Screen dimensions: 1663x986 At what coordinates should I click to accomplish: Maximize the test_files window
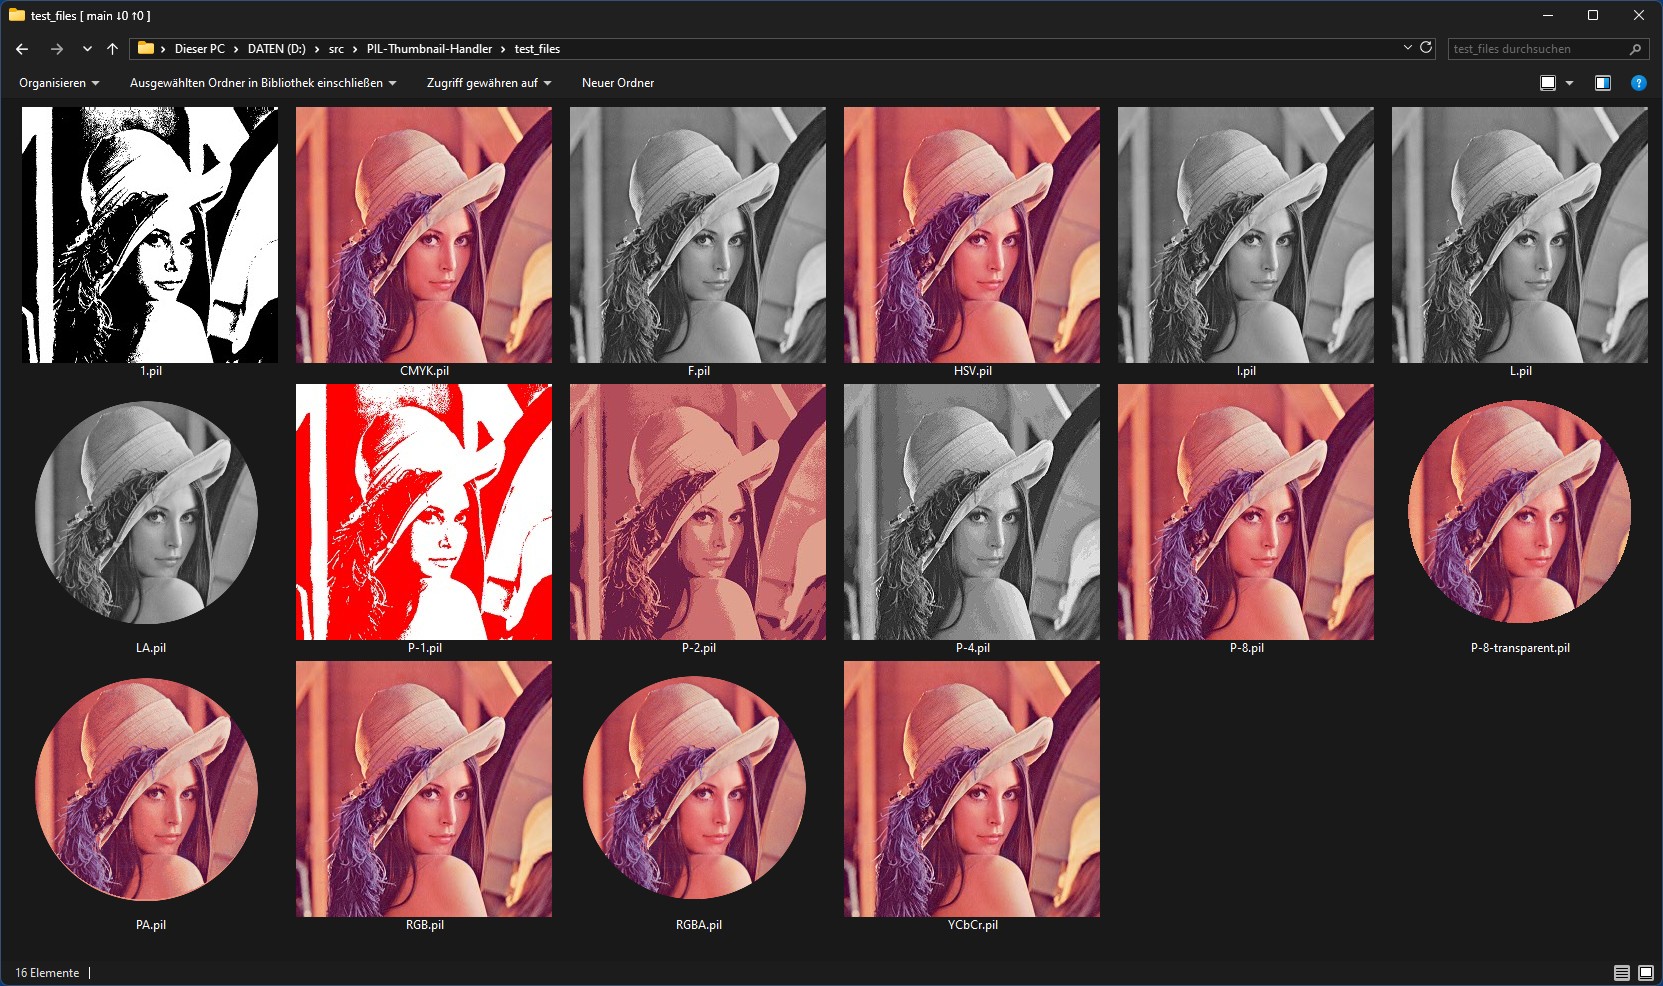[x=1593, y=15]
